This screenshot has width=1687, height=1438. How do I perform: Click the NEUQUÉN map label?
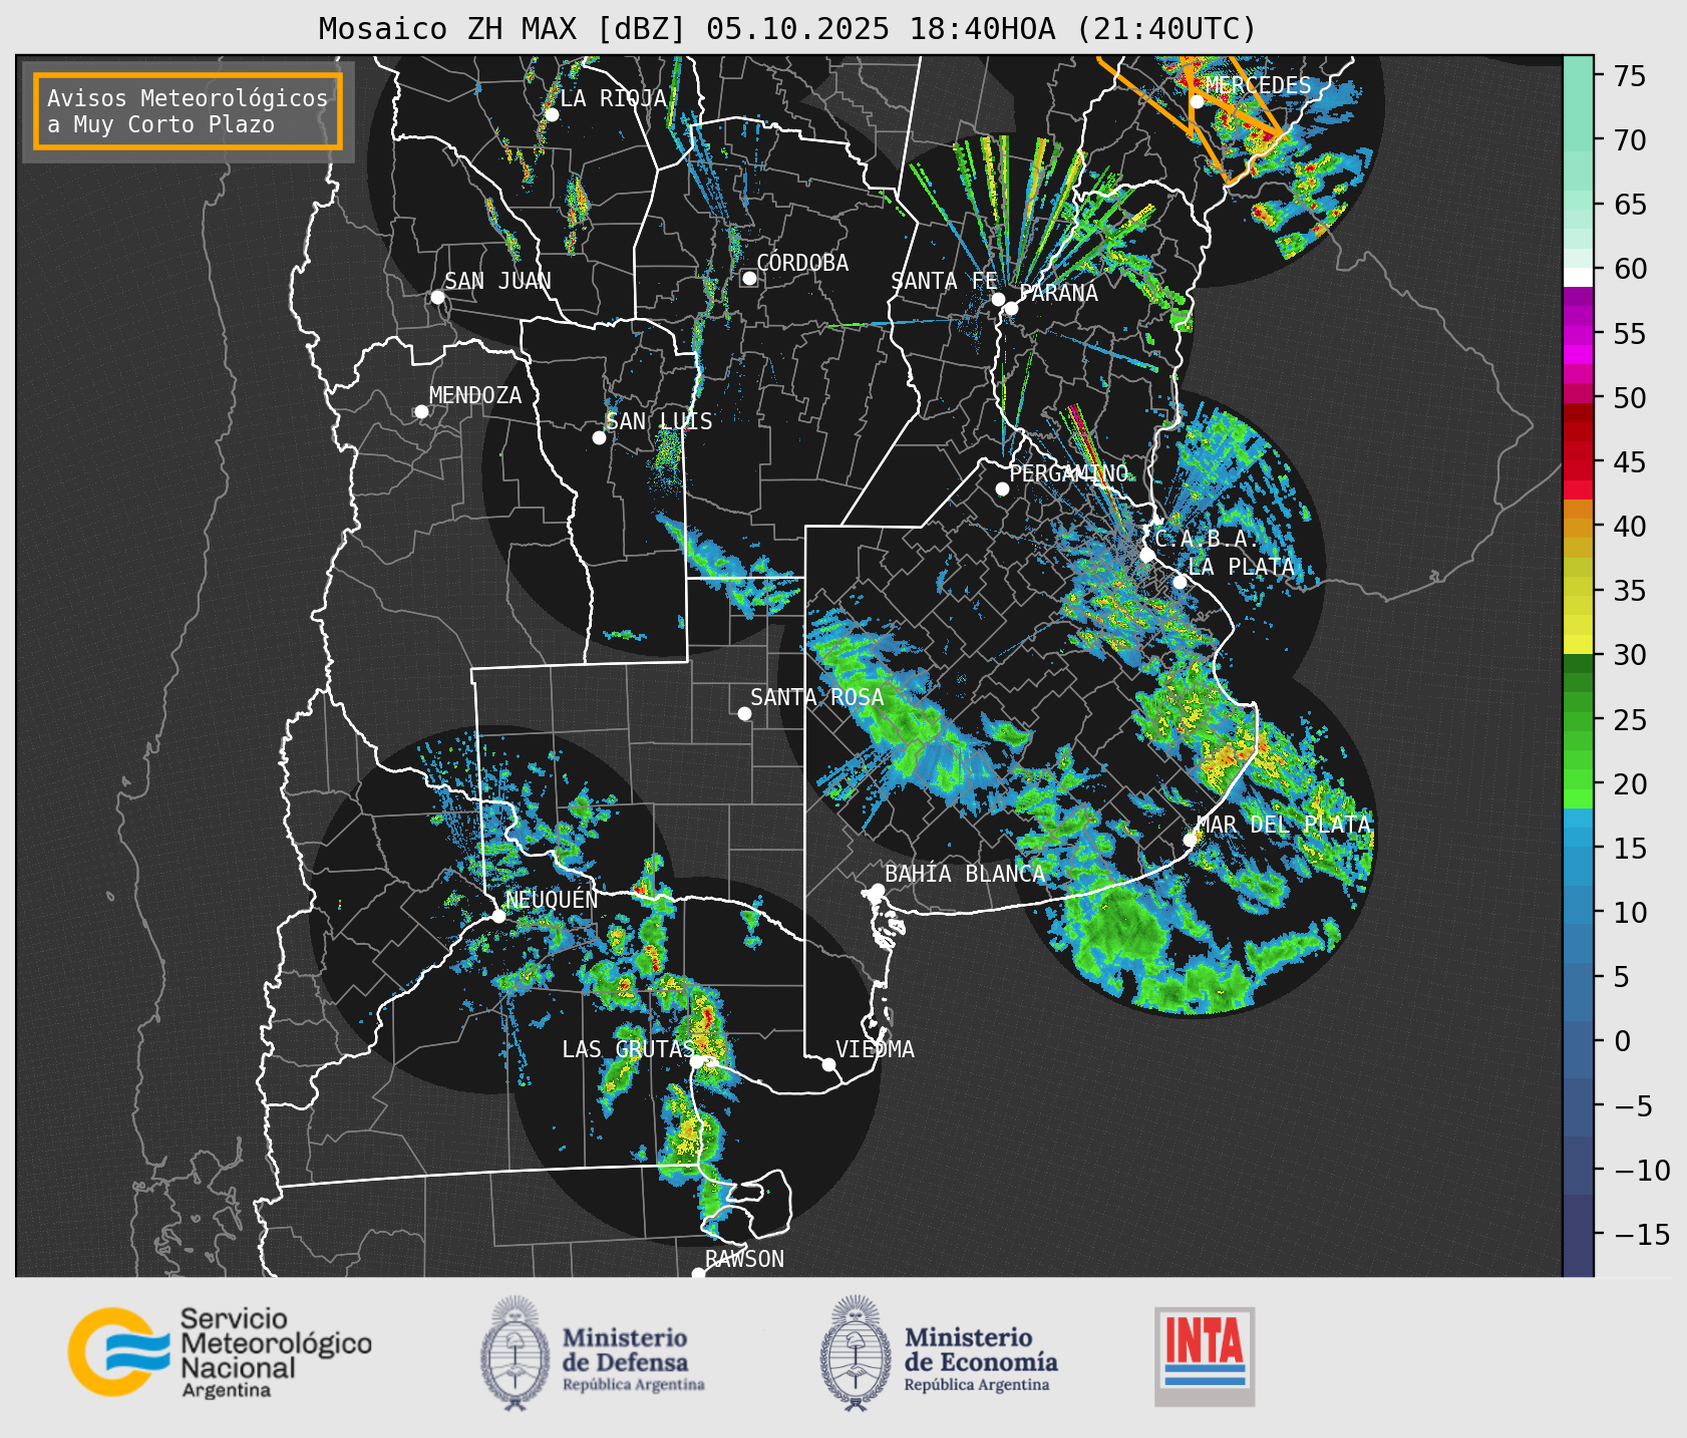552,899
